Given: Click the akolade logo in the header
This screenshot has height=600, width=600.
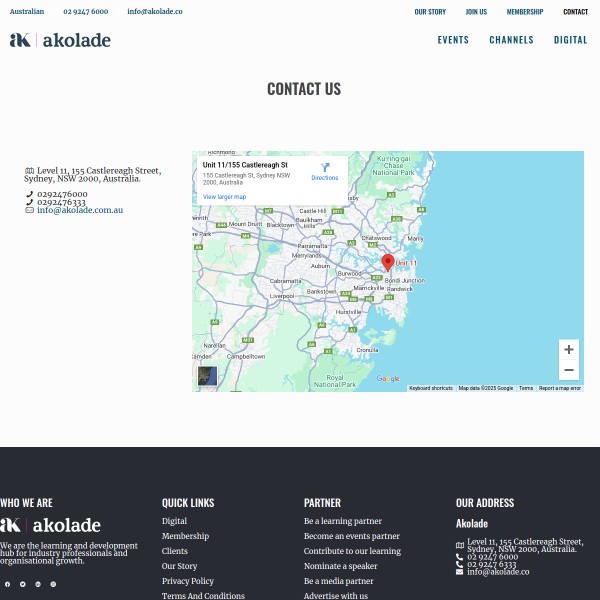Looking at the screenshot, I should point(60,40).
